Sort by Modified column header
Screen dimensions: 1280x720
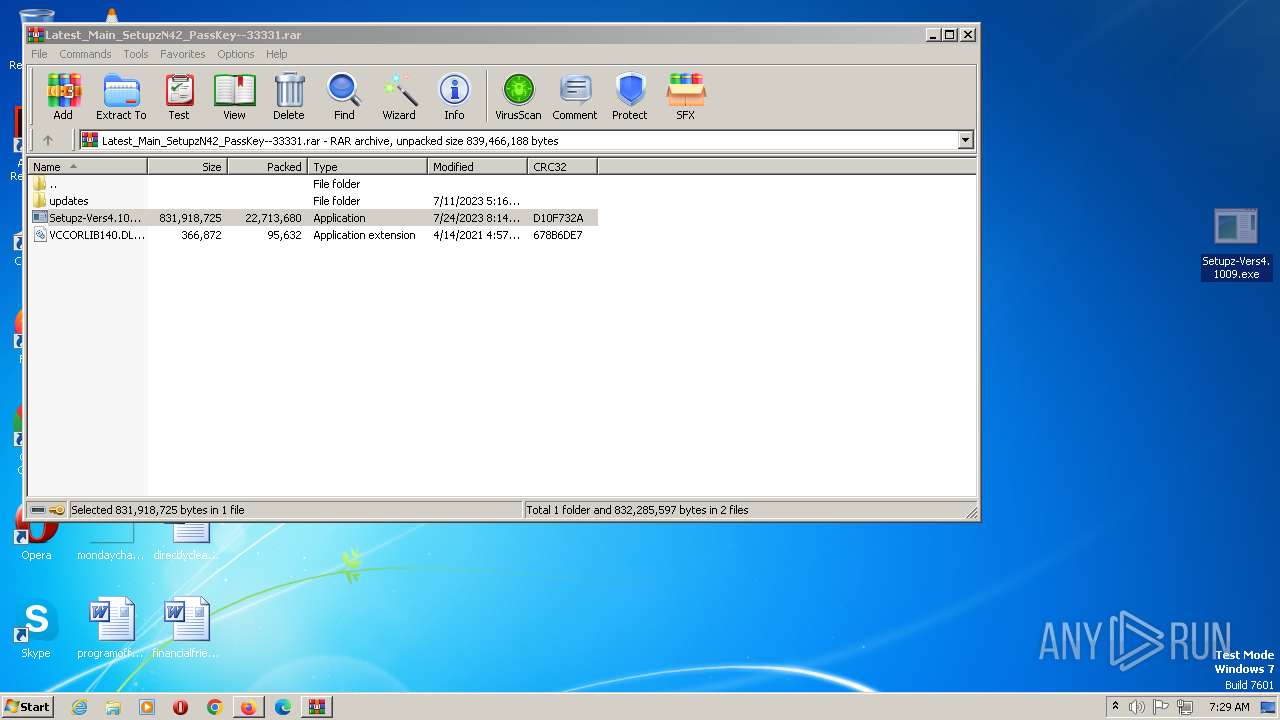[478, 167]
